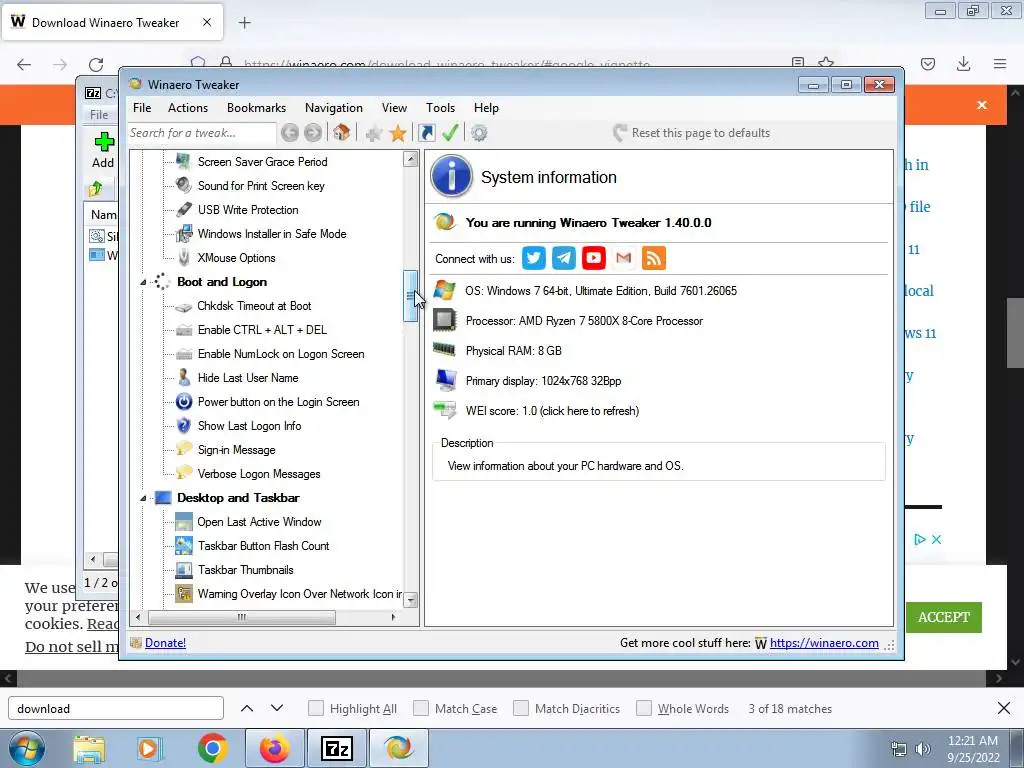Viewport: 1024px width, 768px height.
Task: Enable the Highlight All checkbox
Action: click(316, 709)
